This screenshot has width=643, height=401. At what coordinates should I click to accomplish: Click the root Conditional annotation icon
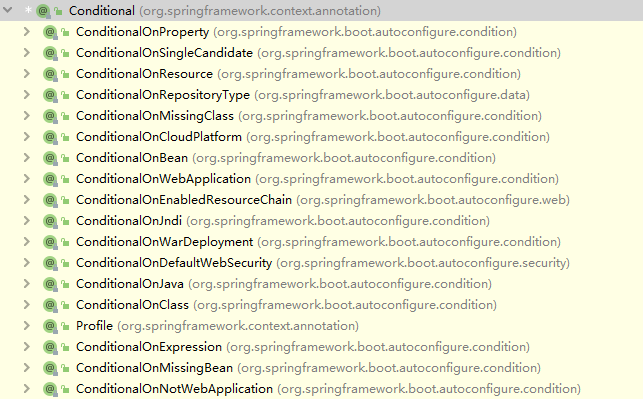44,11
